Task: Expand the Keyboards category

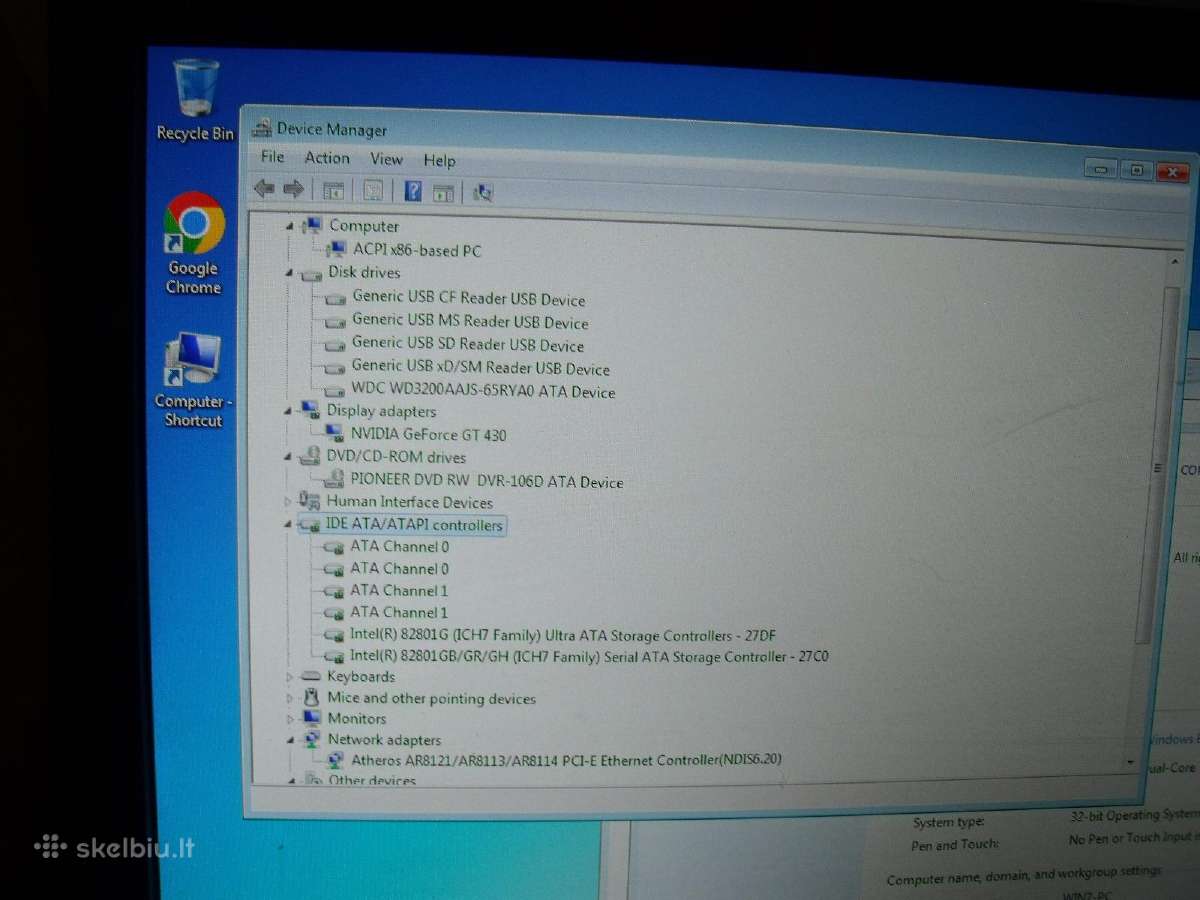Action: tap(290, 677)
